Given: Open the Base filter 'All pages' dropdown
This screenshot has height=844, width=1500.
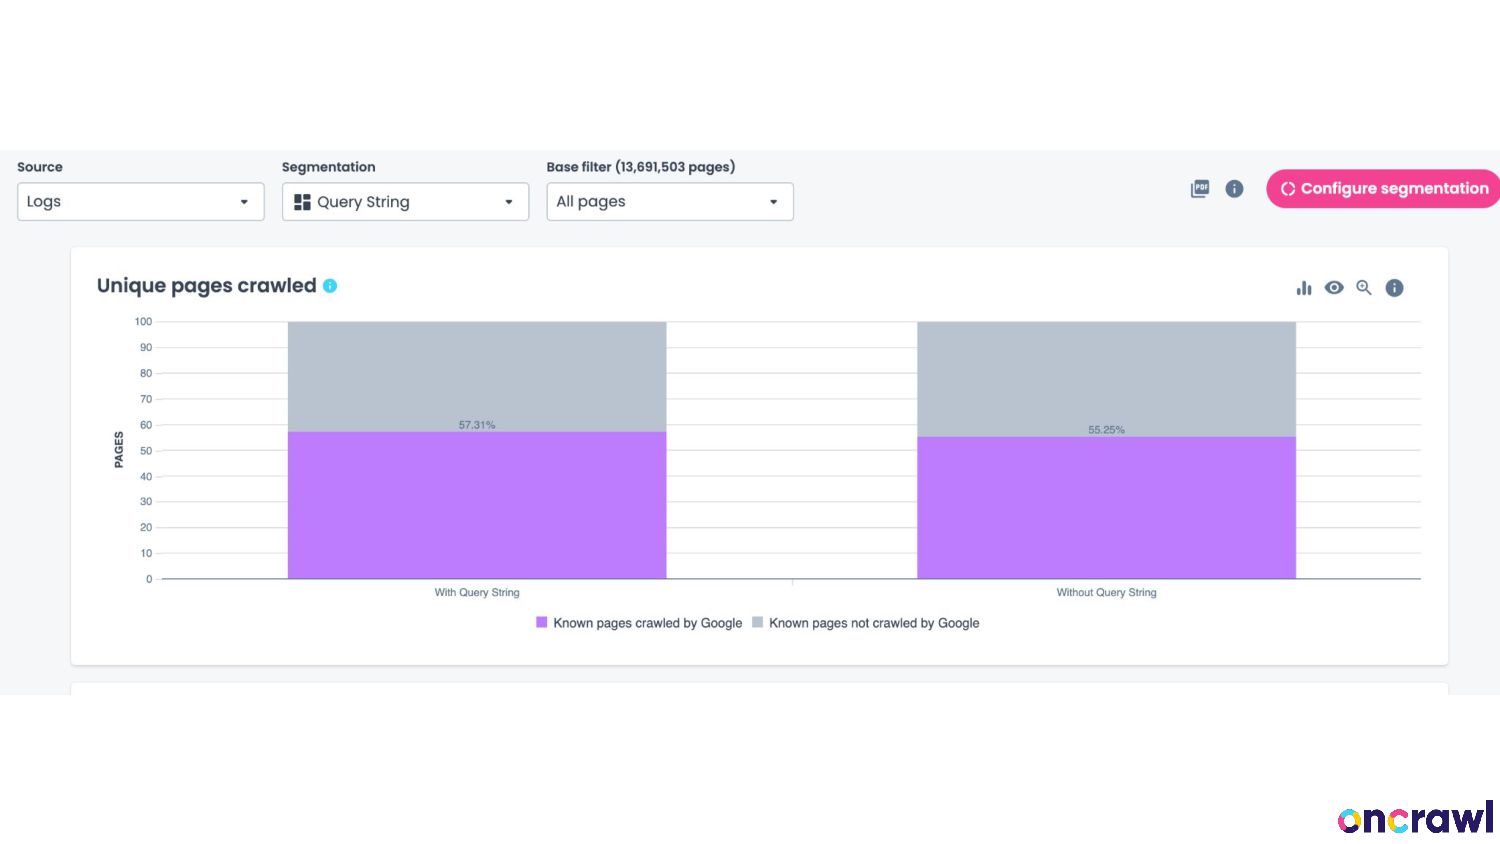Looking at the screenshot, I should [669, 202].
